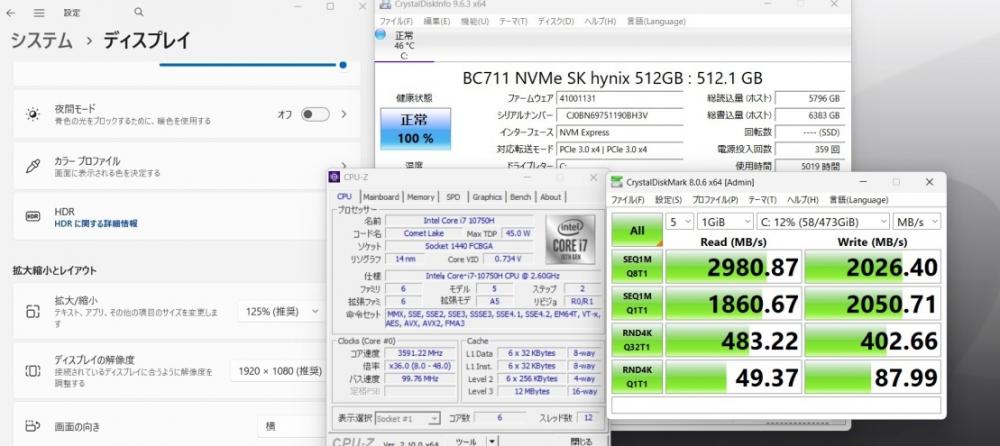This screenshot has height=446, width=1000.
Task: Click the blue health status 正常 100% button
Action: tap(415, 129)
